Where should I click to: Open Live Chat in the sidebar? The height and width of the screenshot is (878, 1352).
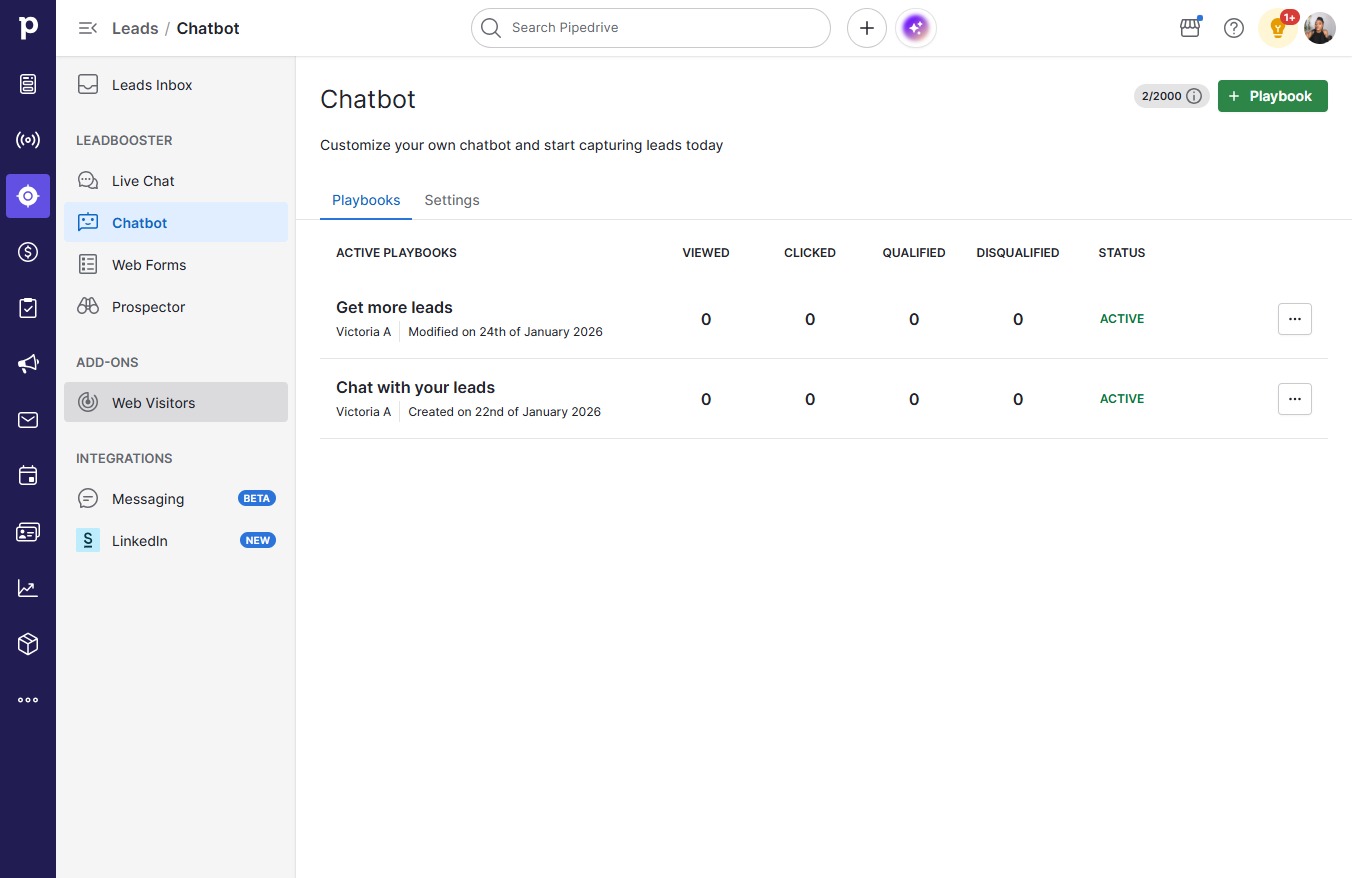(176, 181)
